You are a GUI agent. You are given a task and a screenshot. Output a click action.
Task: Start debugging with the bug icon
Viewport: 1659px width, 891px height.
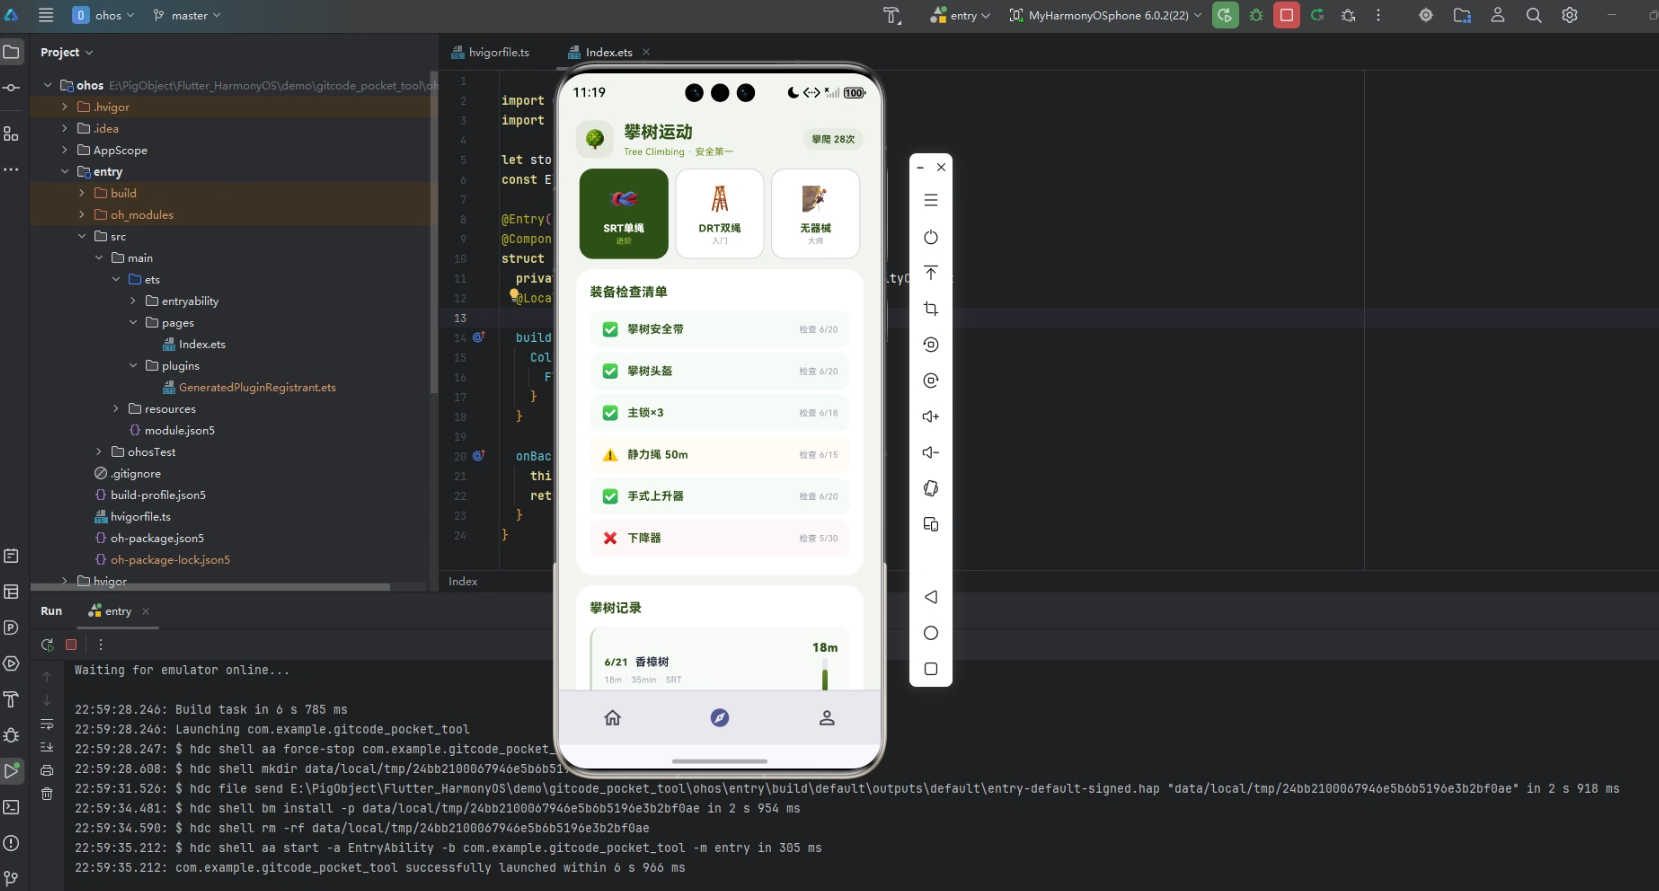[1256, 15]
